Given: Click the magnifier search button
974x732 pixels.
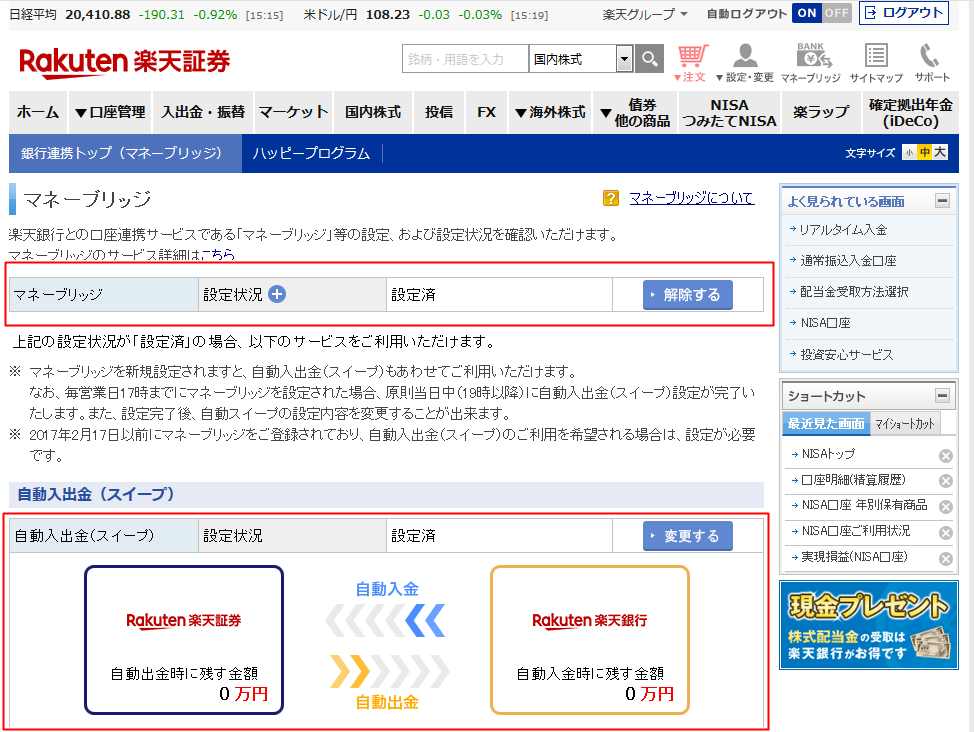Looking at the screenshot, I should 649,59.
